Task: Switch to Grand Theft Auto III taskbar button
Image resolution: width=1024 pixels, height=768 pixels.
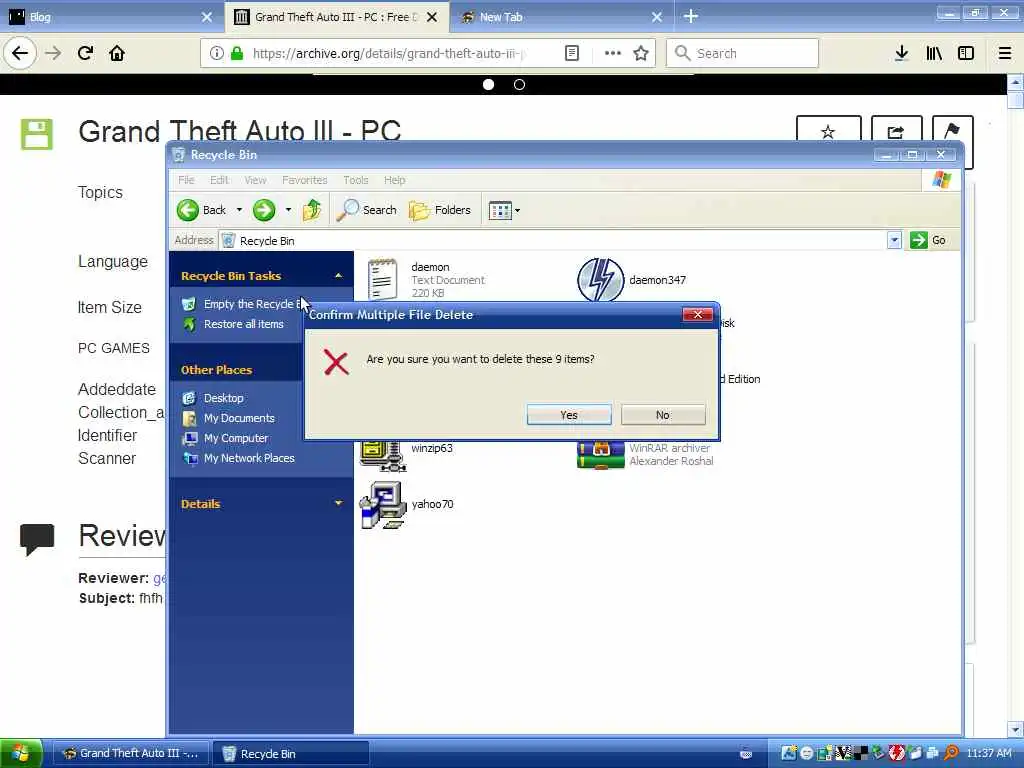Action: pos(130,754)
